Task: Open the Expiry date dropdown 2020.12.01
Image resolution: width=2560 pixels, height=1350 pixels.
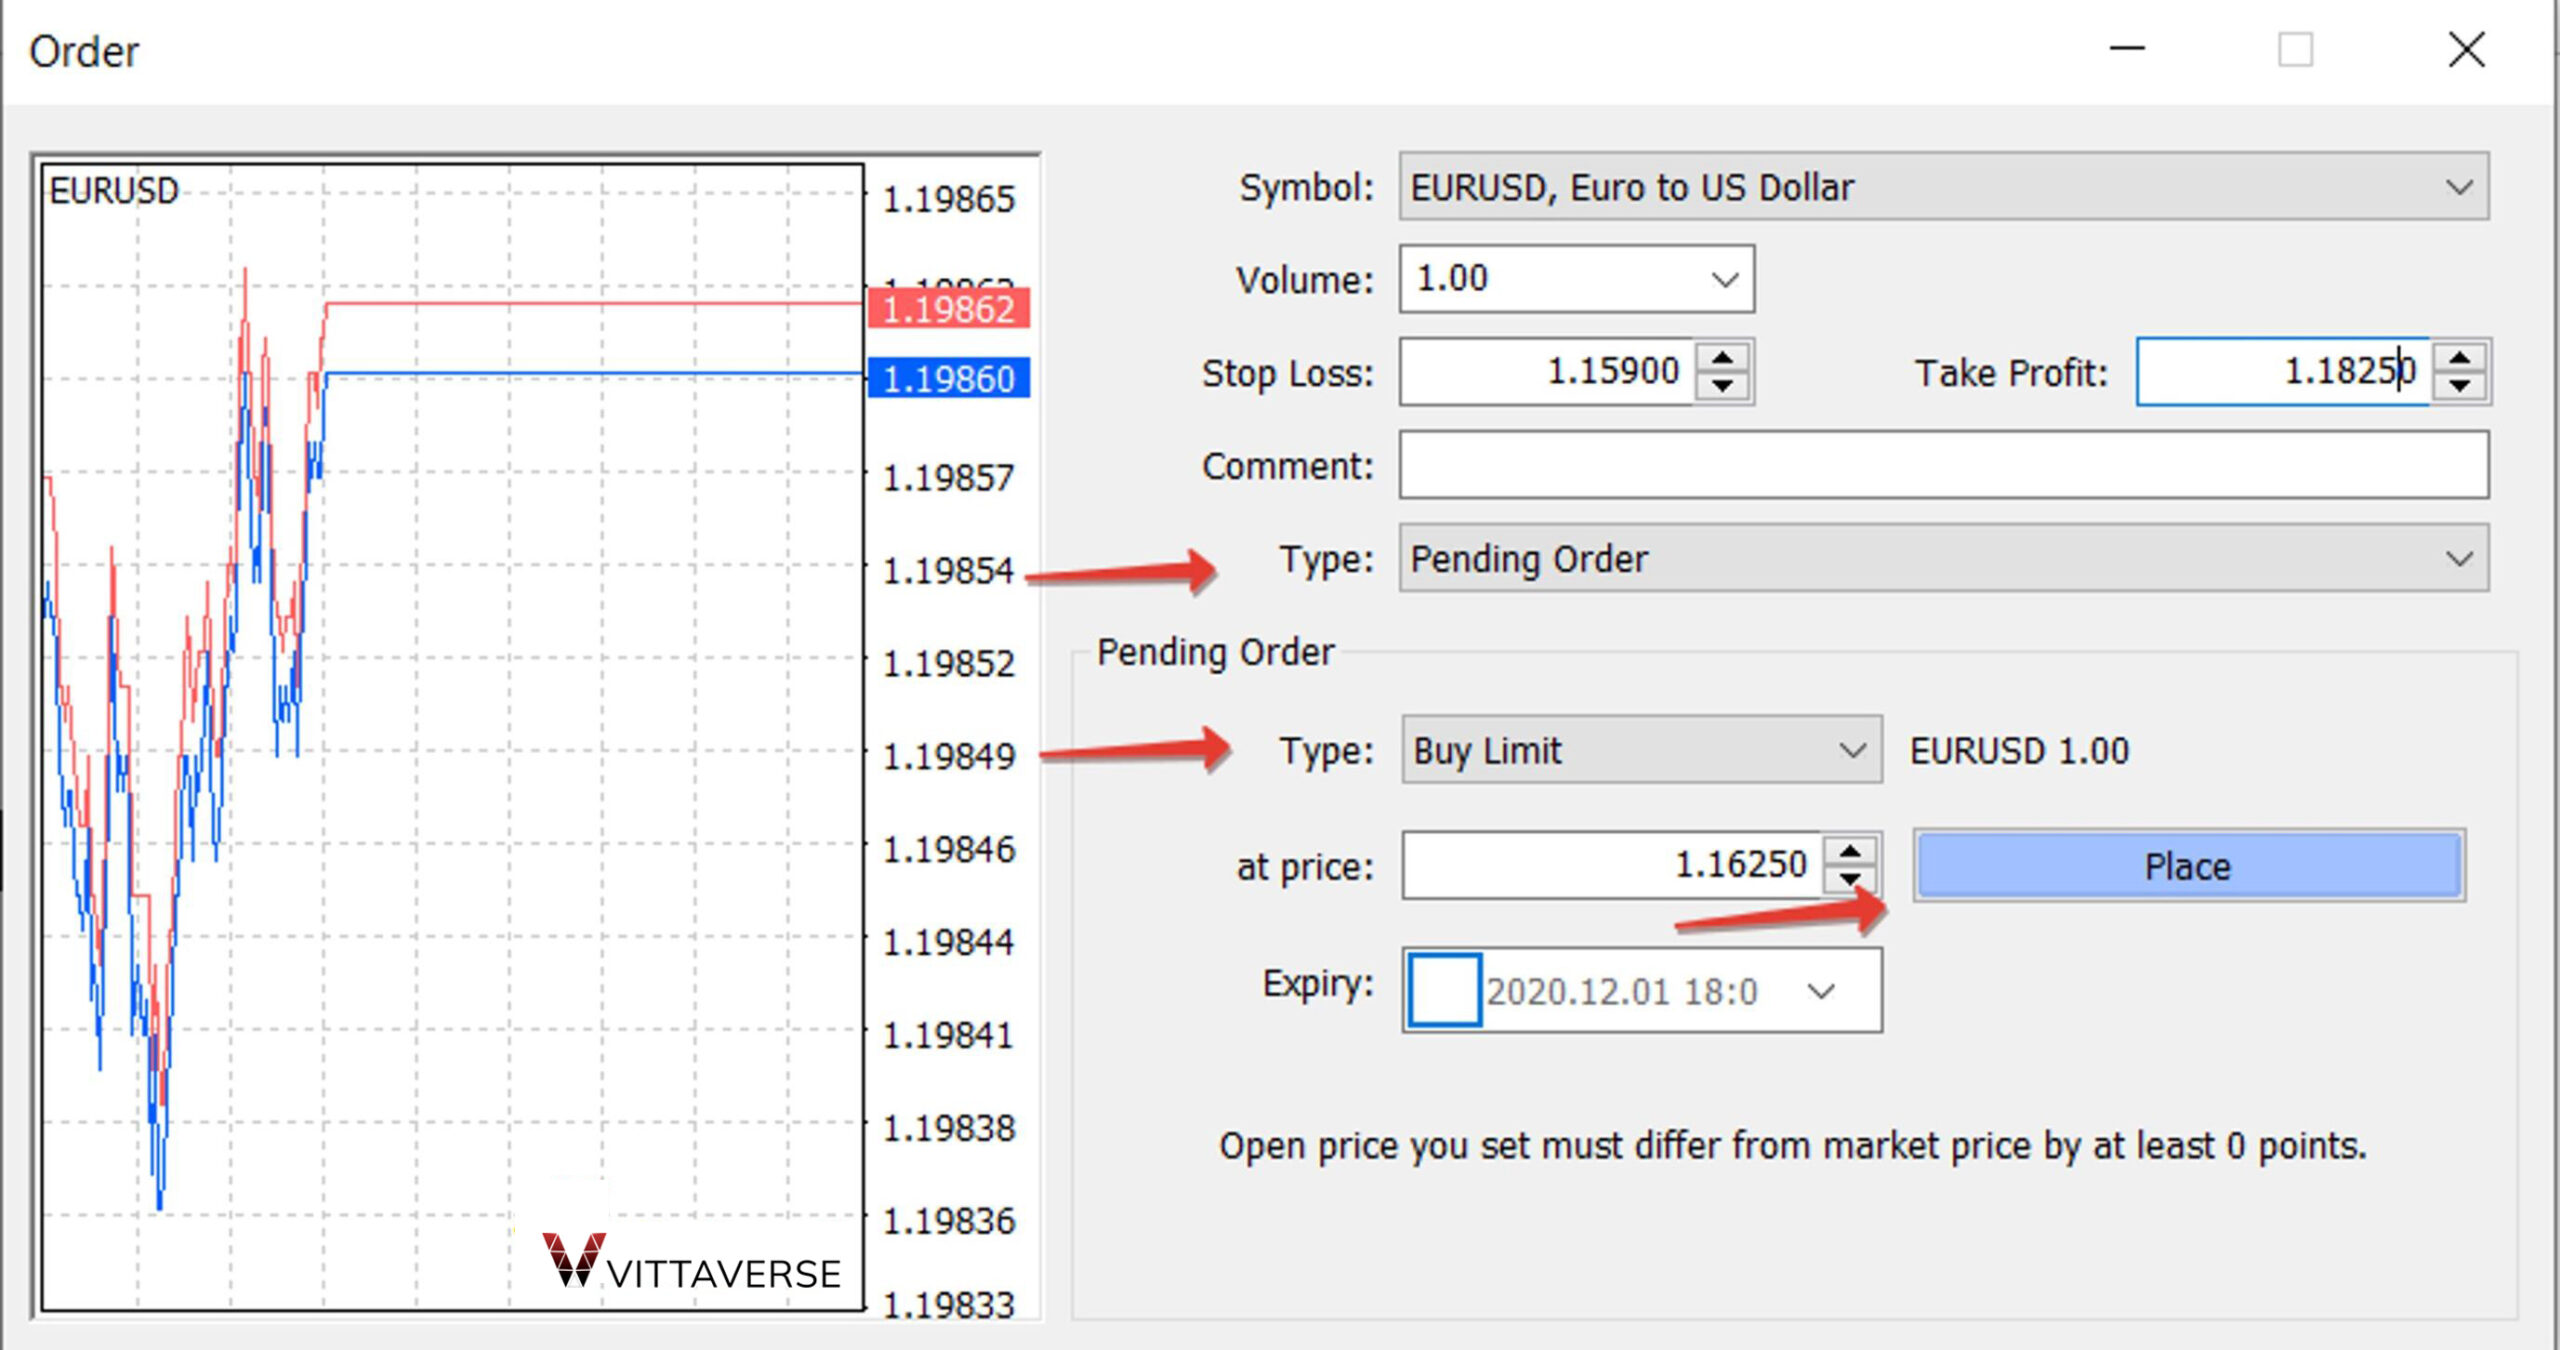Action: coord(1821,991)
